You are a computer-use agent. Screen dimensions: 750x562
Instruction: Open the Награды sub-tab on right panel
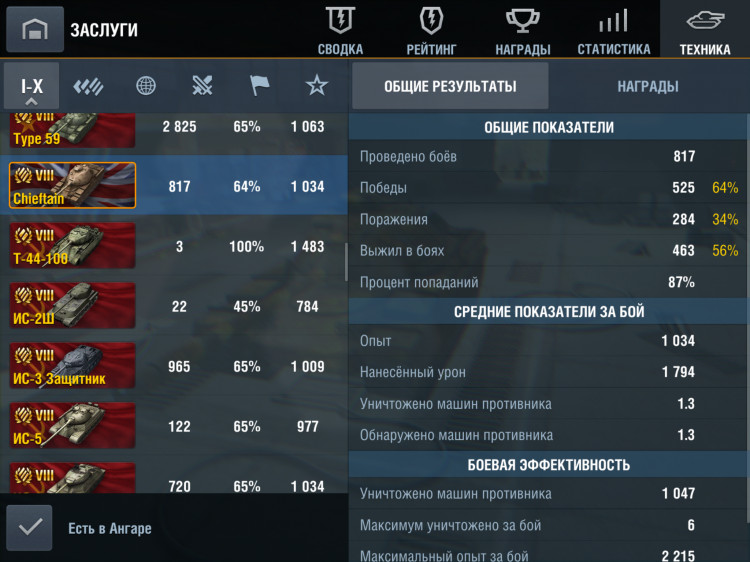coord(648,87)
